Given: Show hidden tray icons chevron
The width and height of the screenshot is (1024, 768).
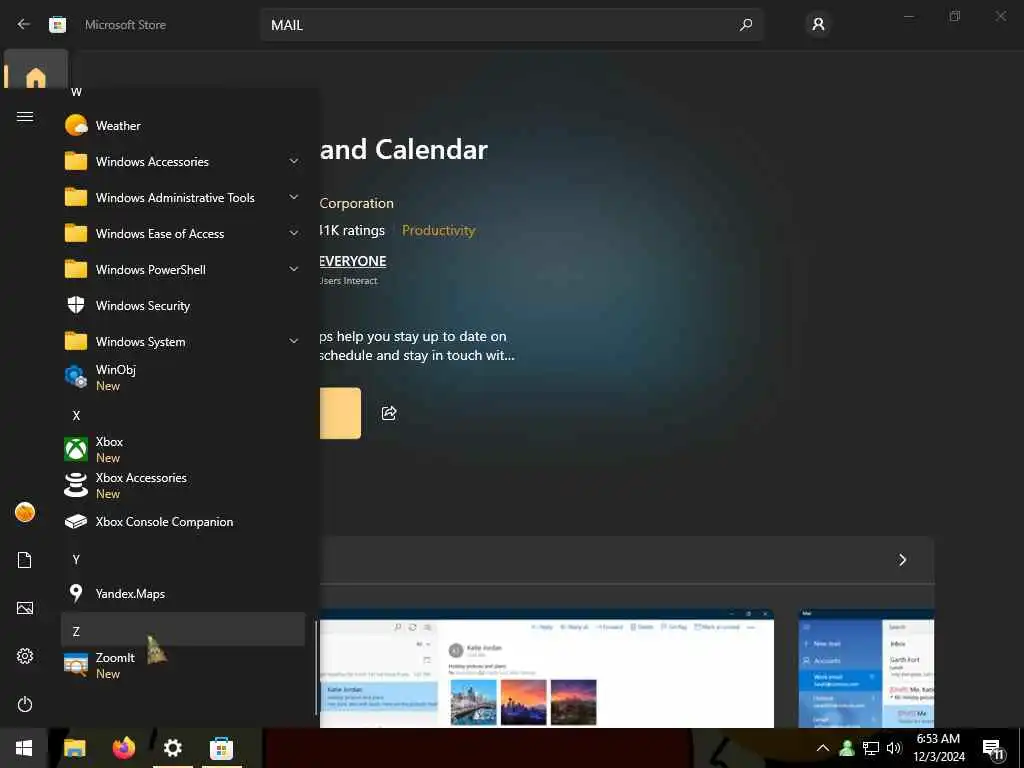Looking at the screenshot, I should tap(823, 748).
